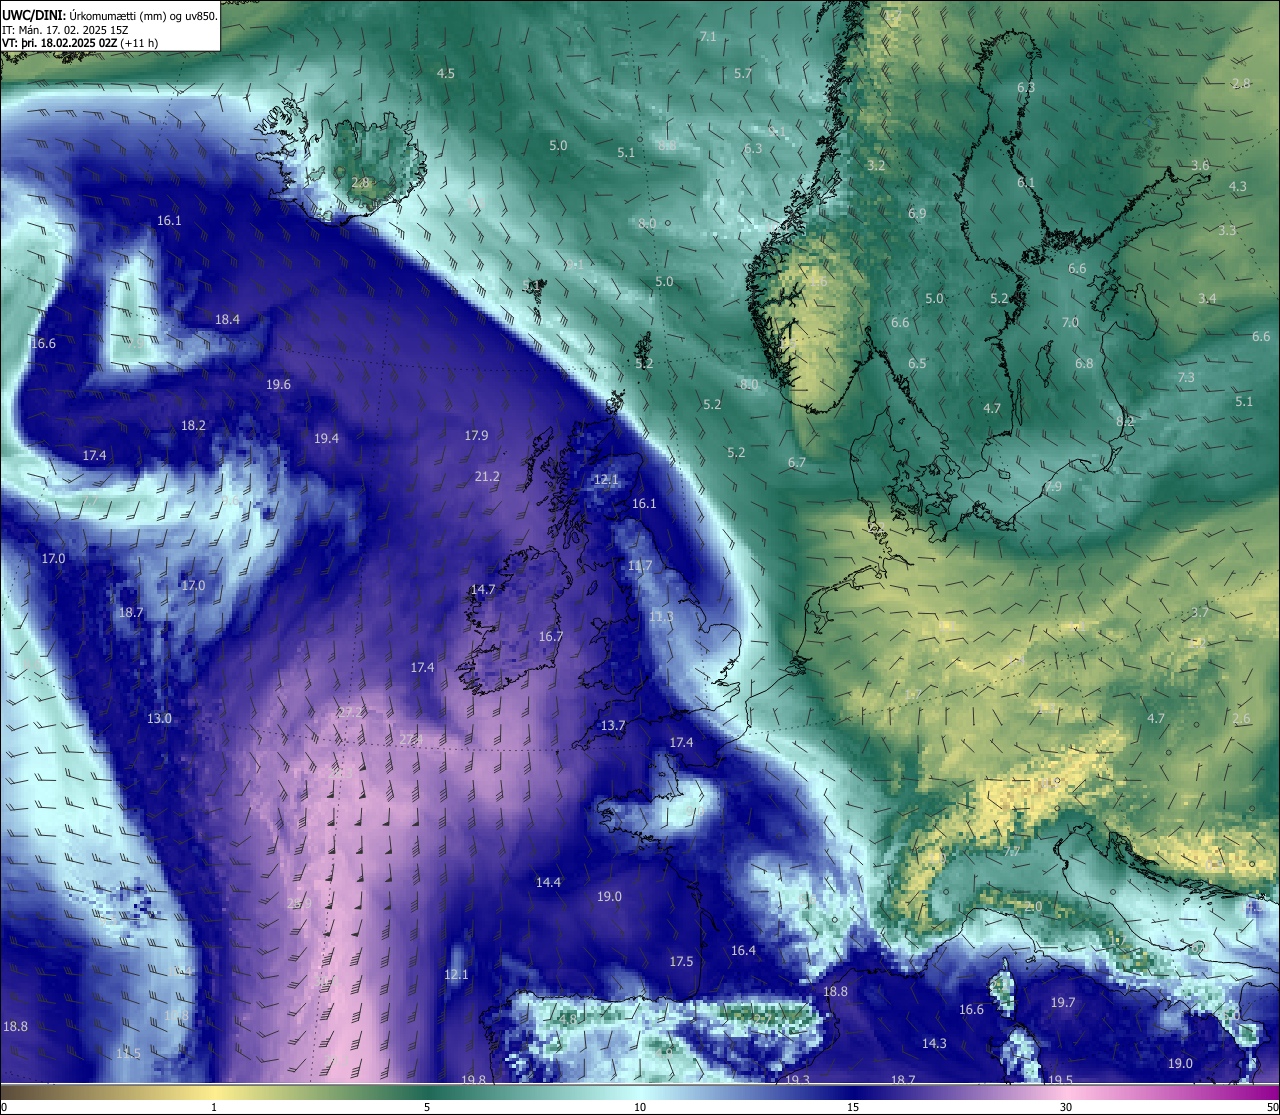
Task: Click the map value '19.4'
Action: (x=326, y=439)
